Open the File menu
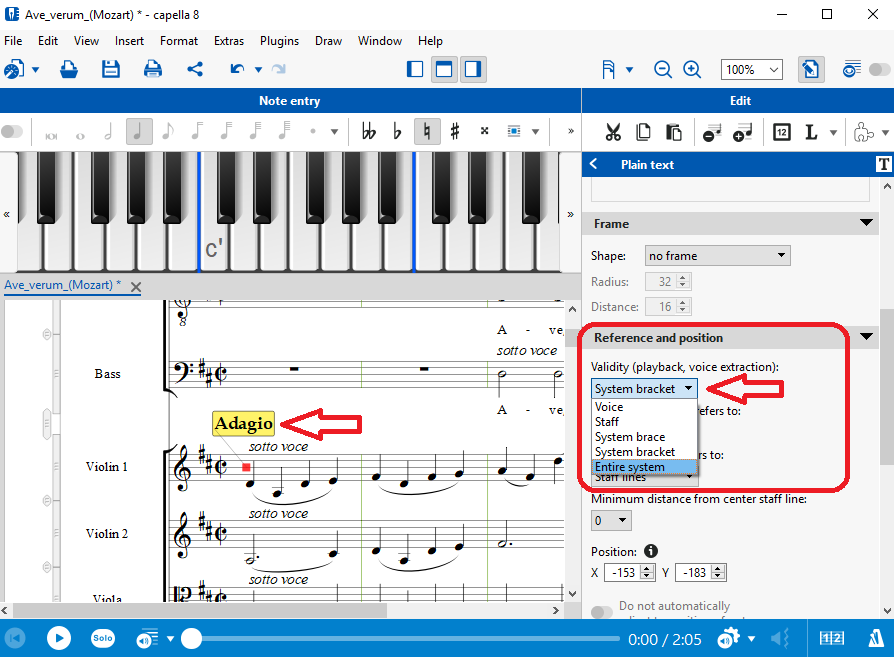894x657 pixels. click(x=13, y=41)
